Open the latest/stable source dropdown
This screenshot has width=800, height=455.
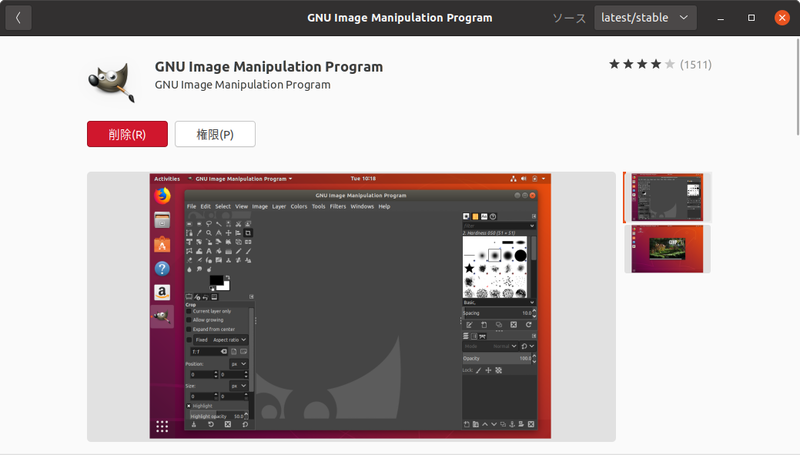pos(645,18)
